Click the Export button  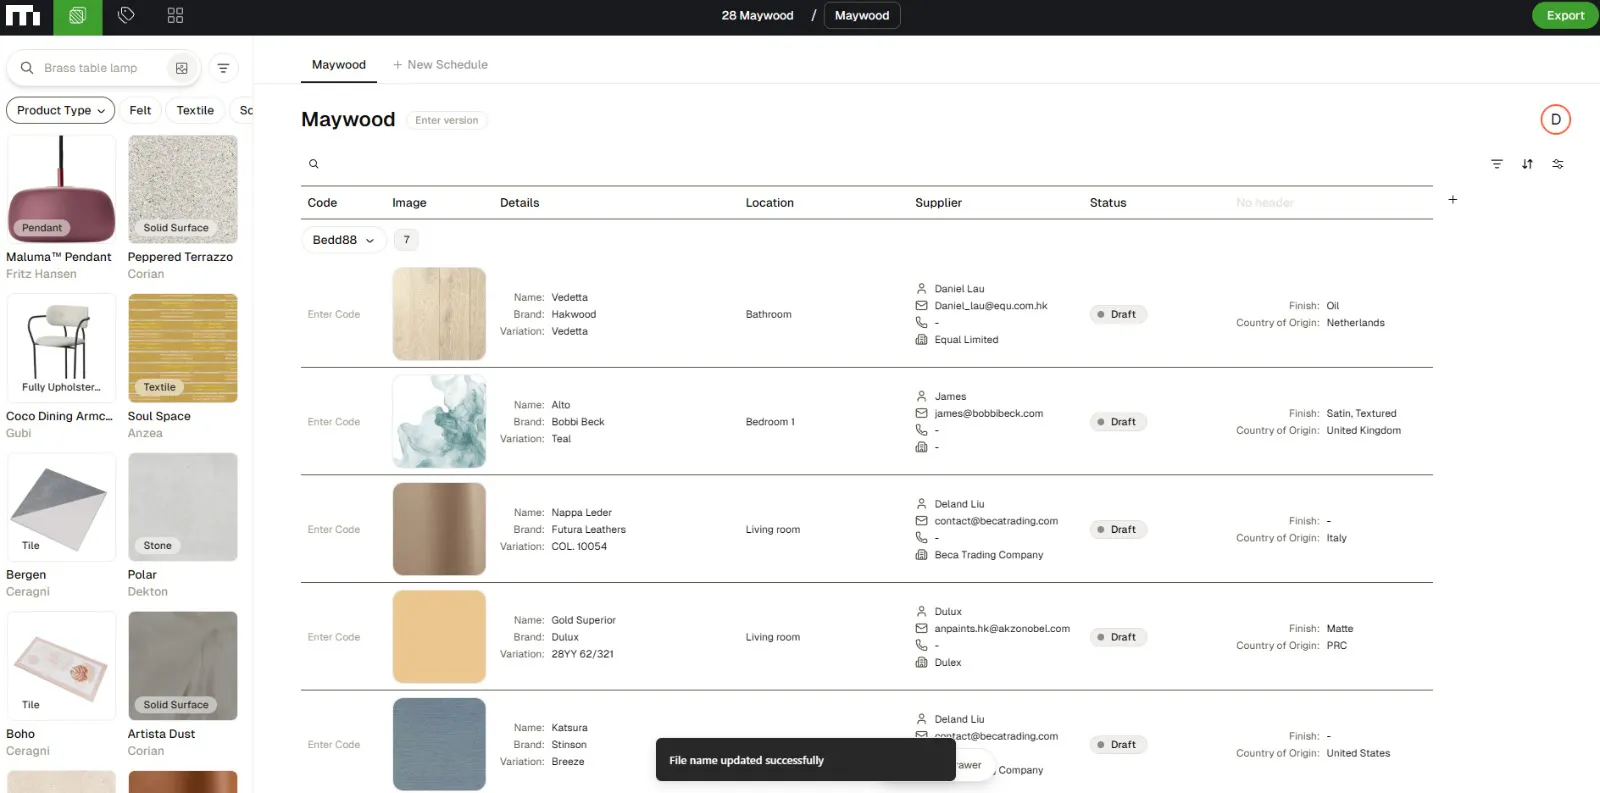1565,15
